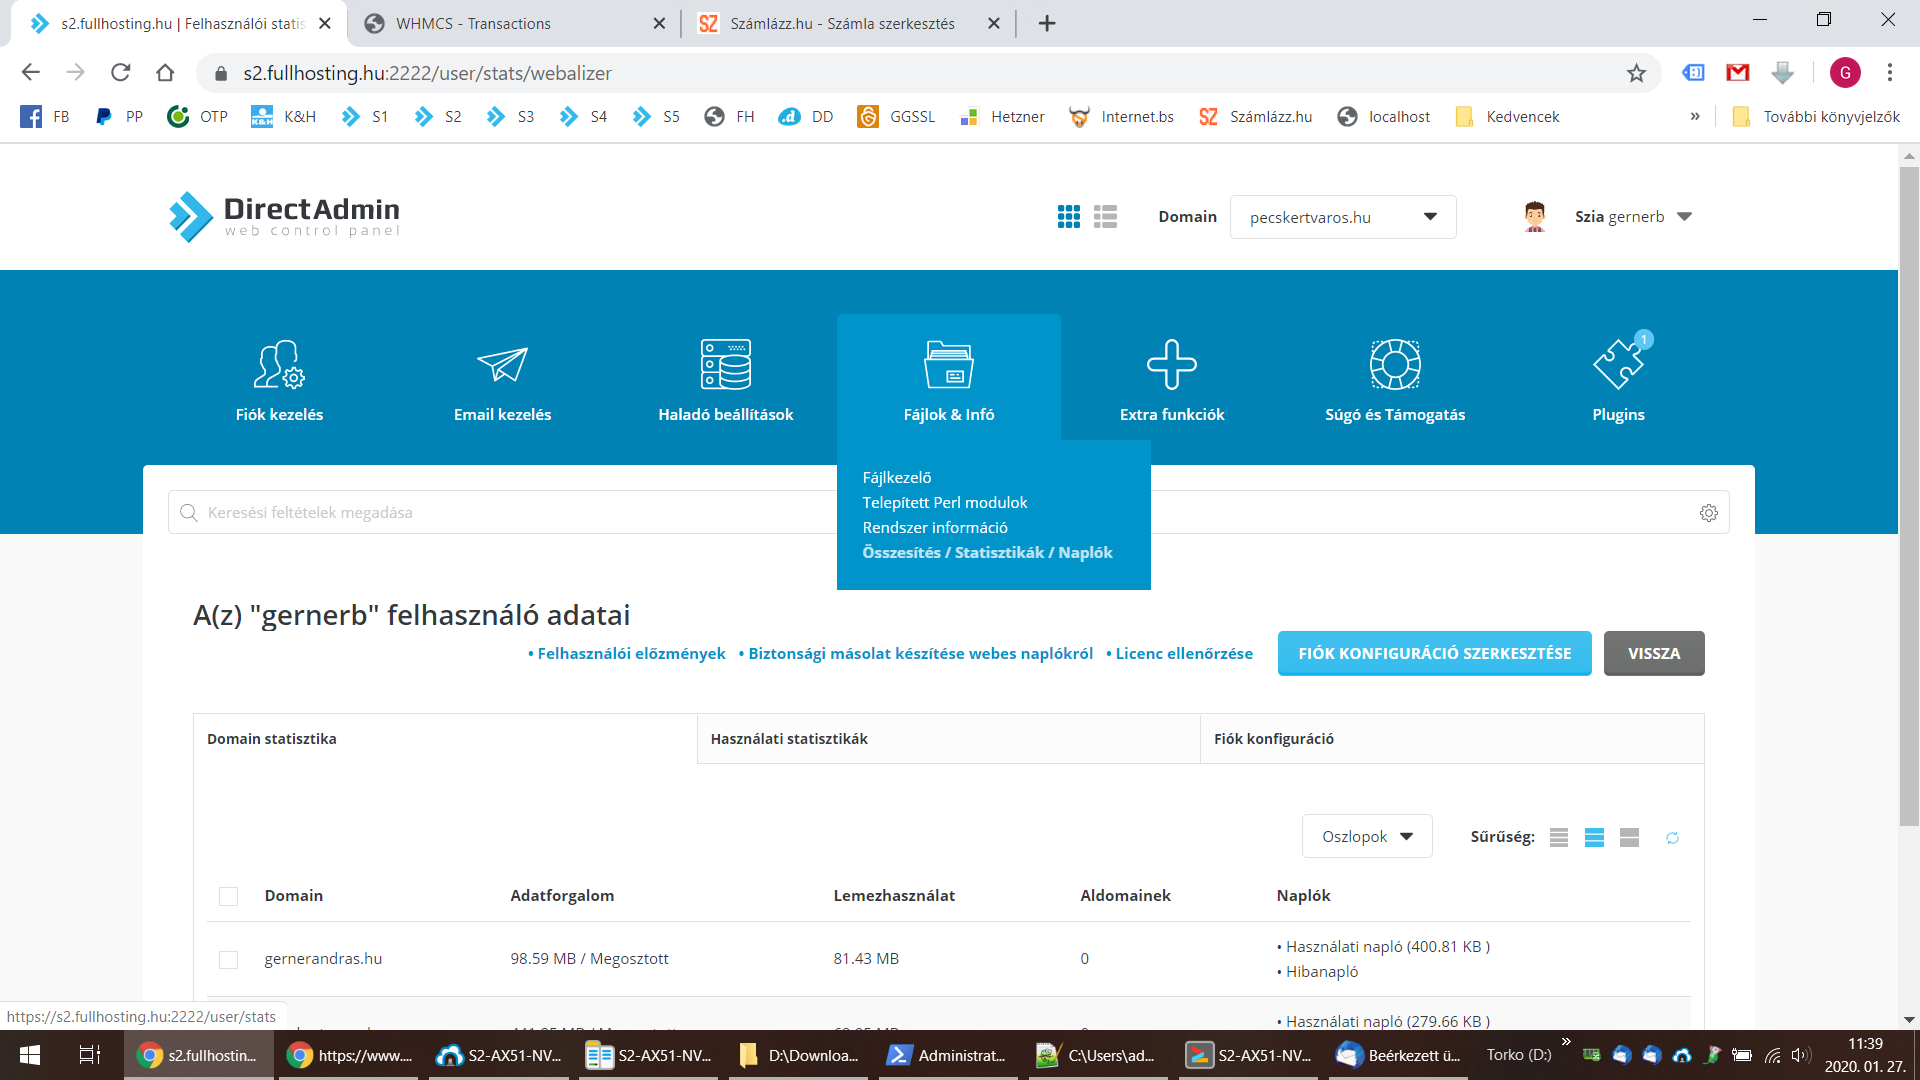Sort by the Adatforgalom column header

tap(562, 896)
